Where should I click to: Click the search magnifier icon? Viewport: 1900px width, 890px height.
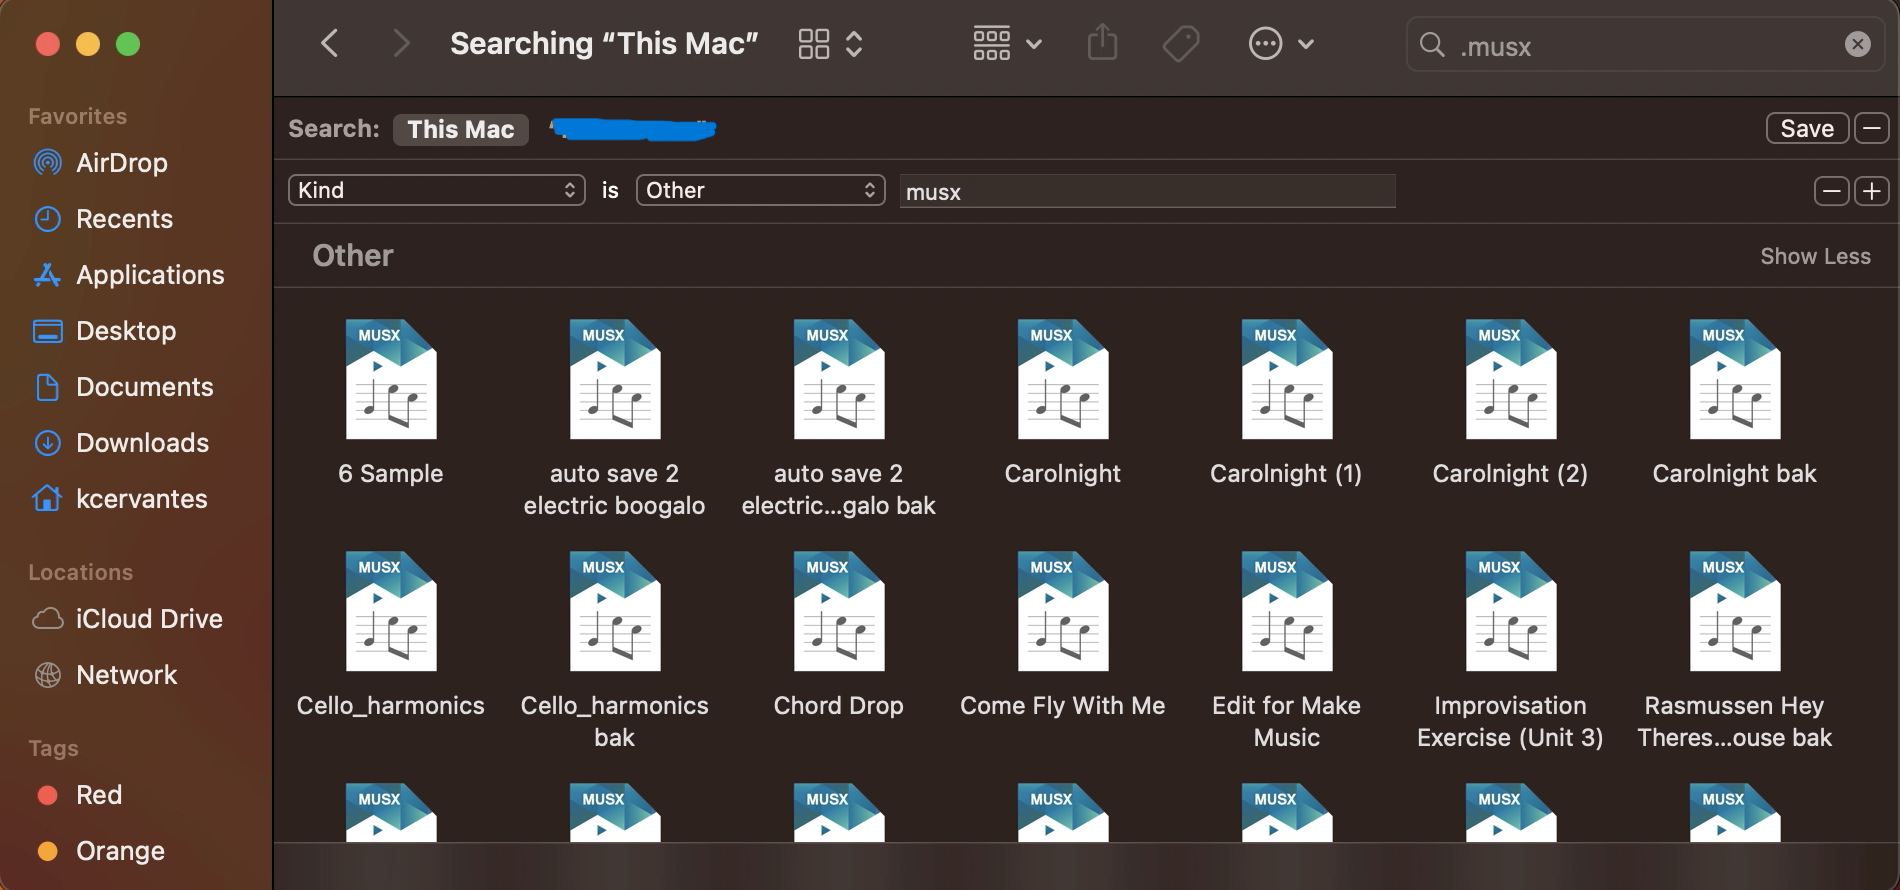[x=1432, y=45]
